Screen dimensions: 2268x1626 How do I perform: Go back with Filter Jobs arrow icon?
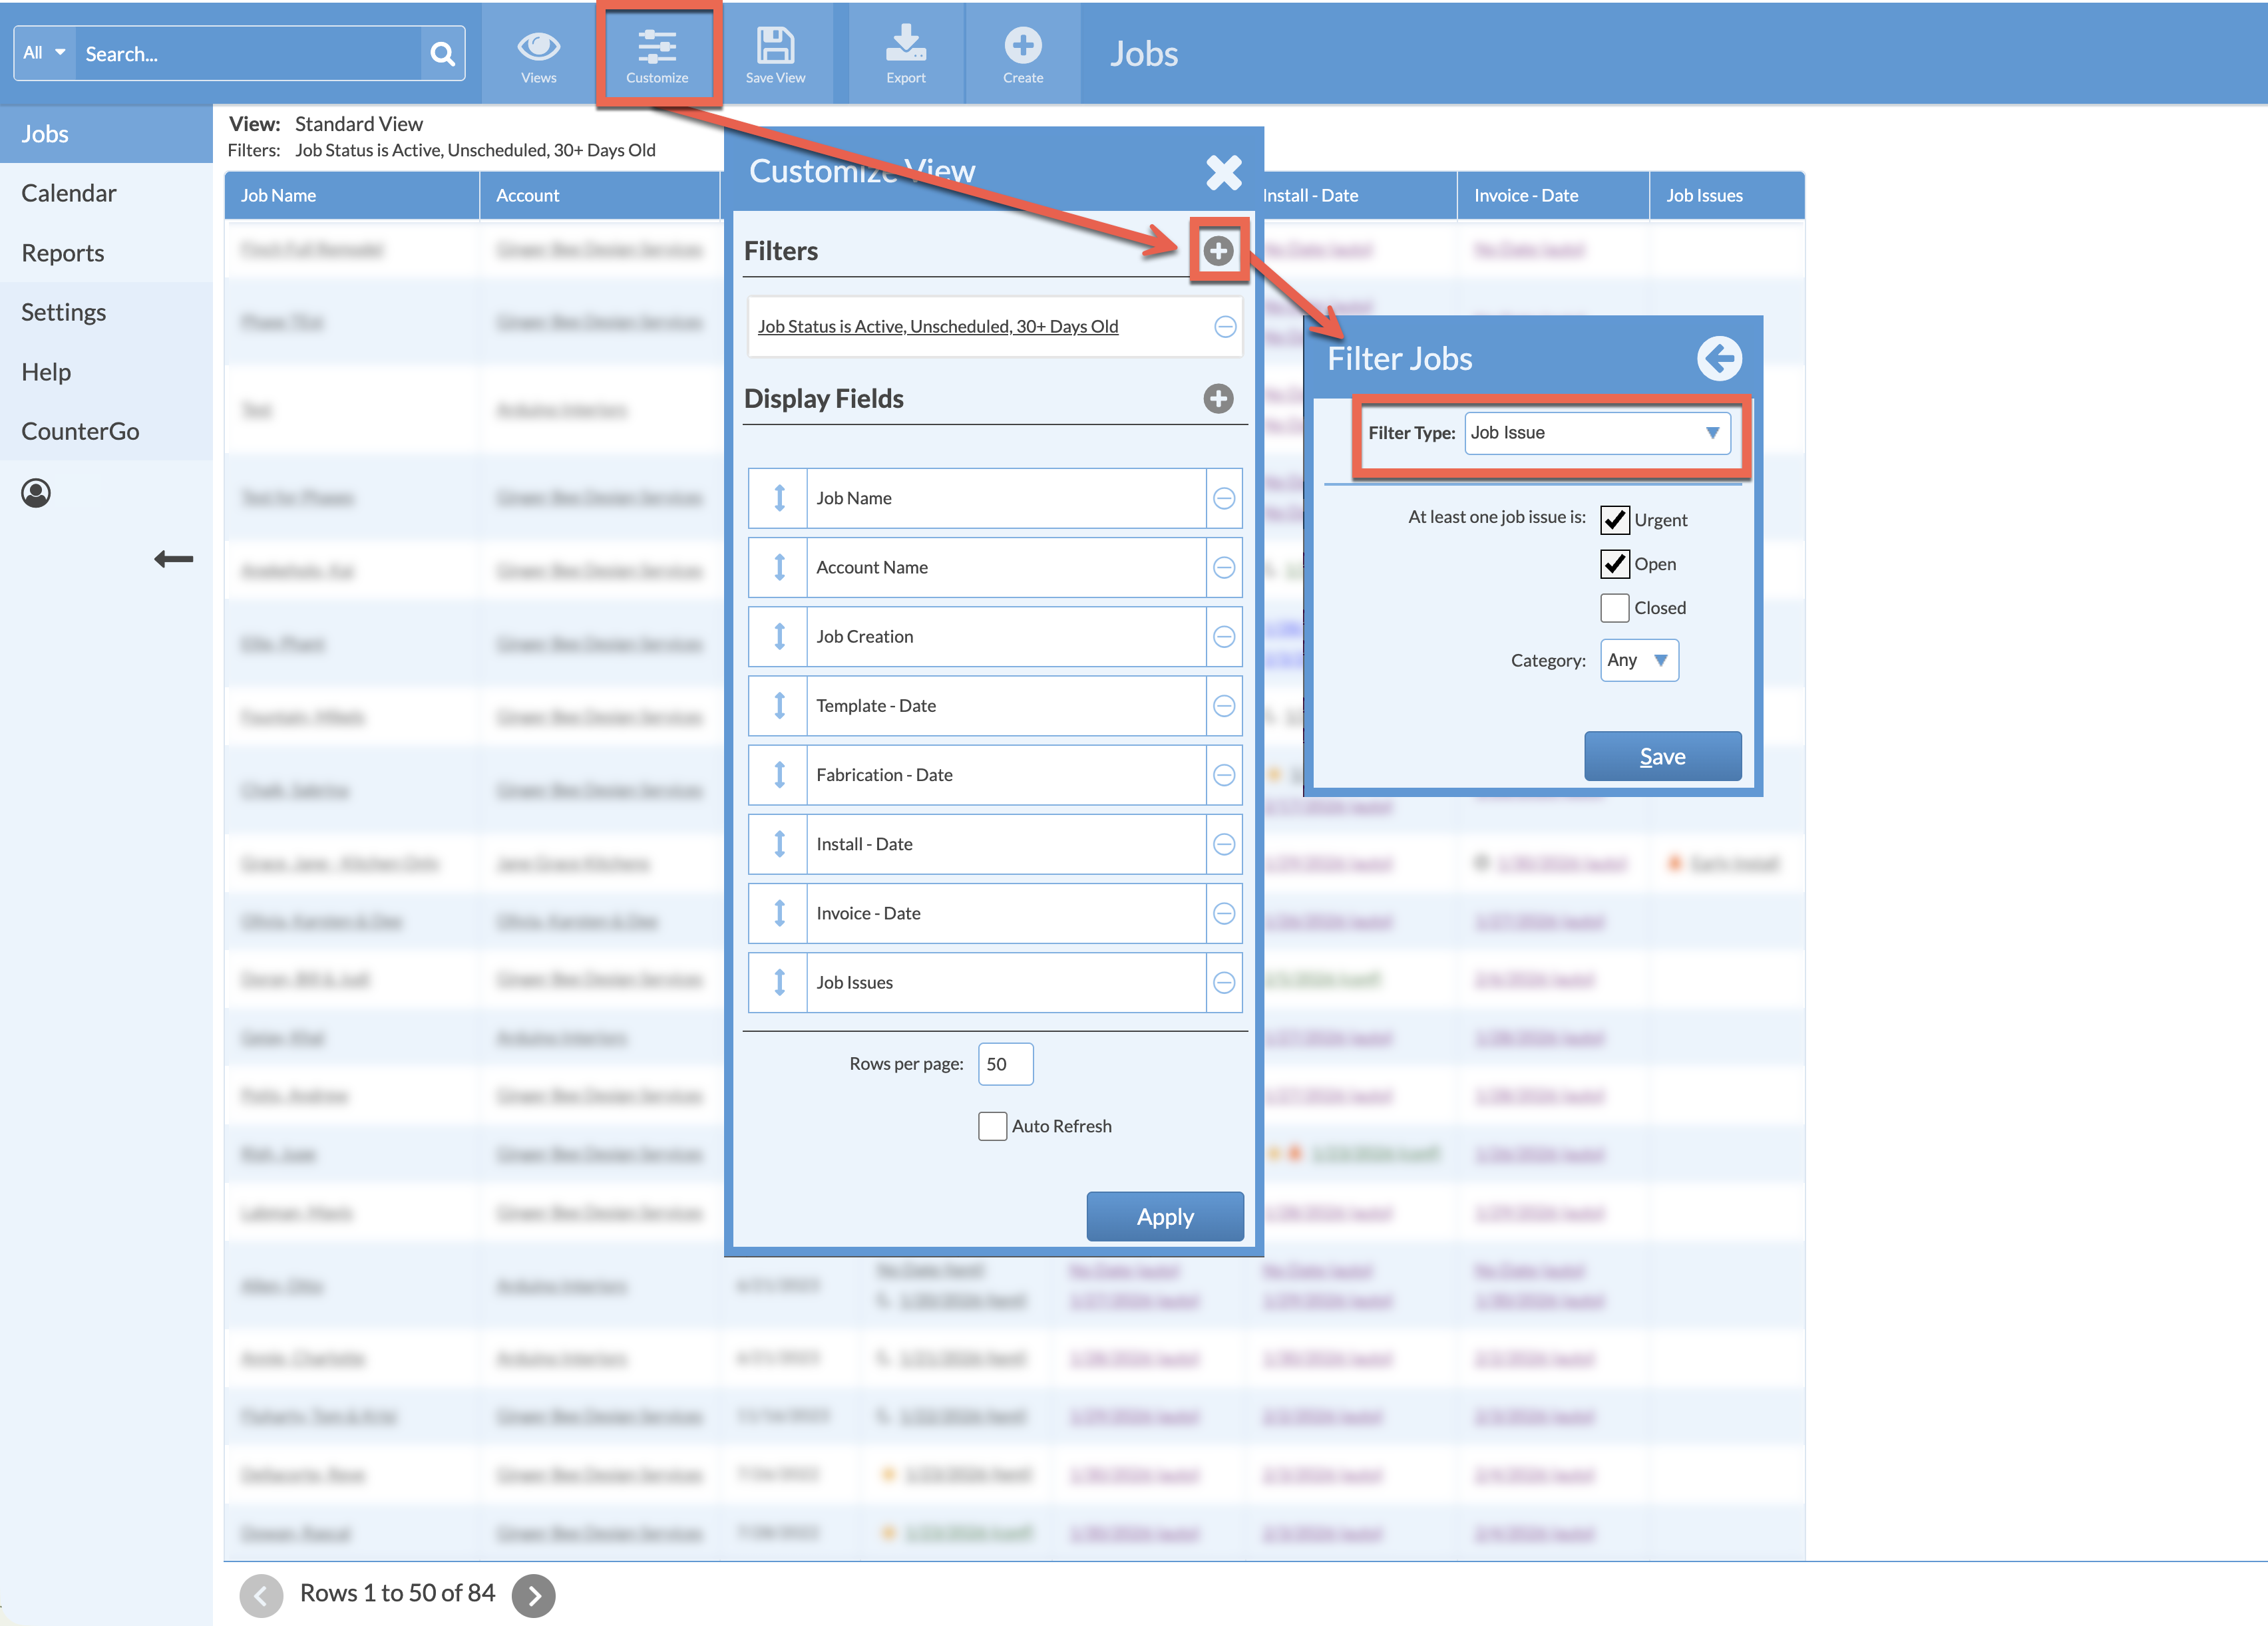1719,358
